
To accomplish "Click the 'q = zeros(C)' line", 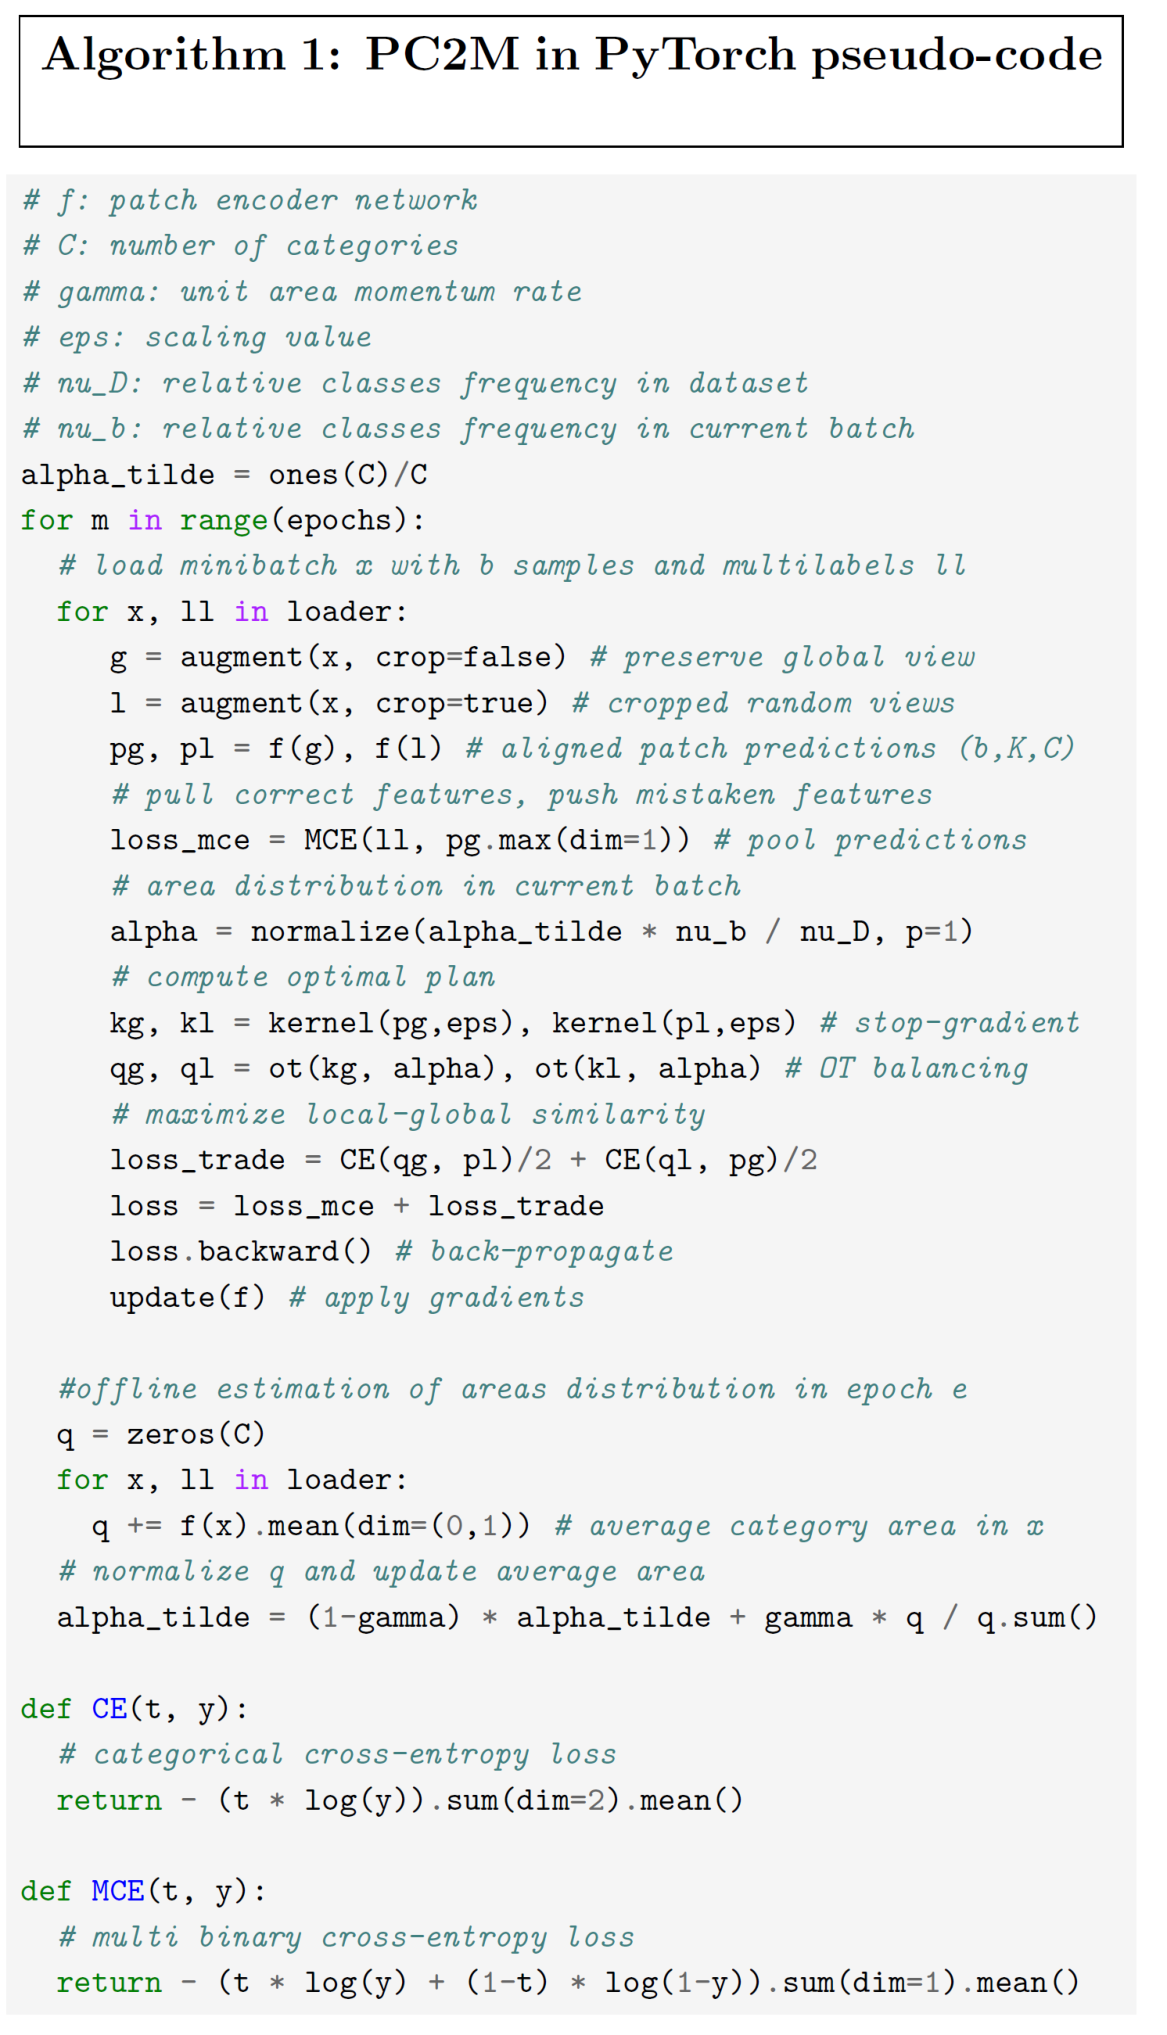I will tap(161, 1434).
